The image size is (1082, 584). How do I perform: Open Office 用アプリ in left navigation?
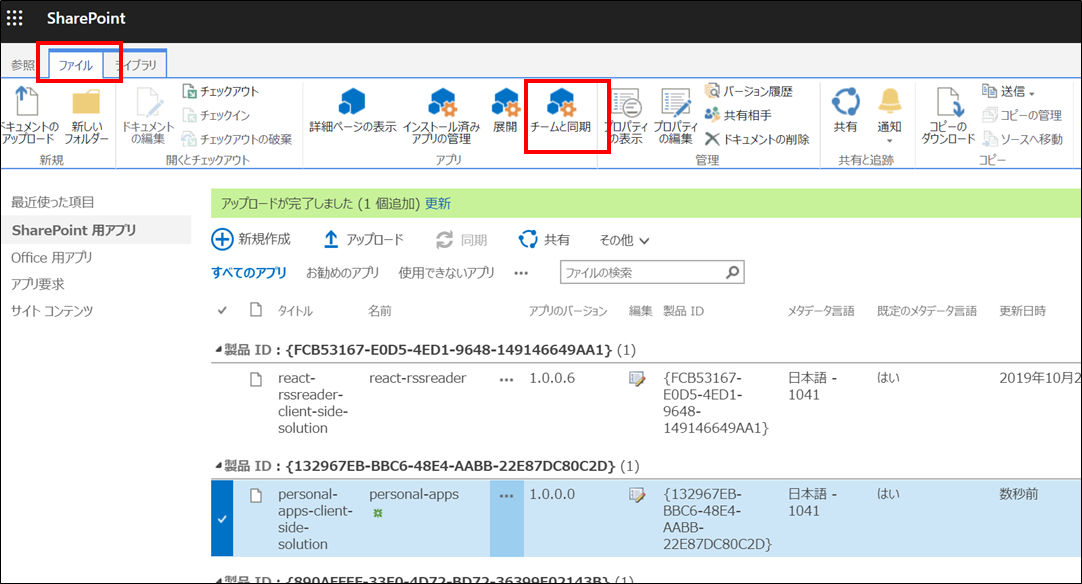[x=52, y=257]
